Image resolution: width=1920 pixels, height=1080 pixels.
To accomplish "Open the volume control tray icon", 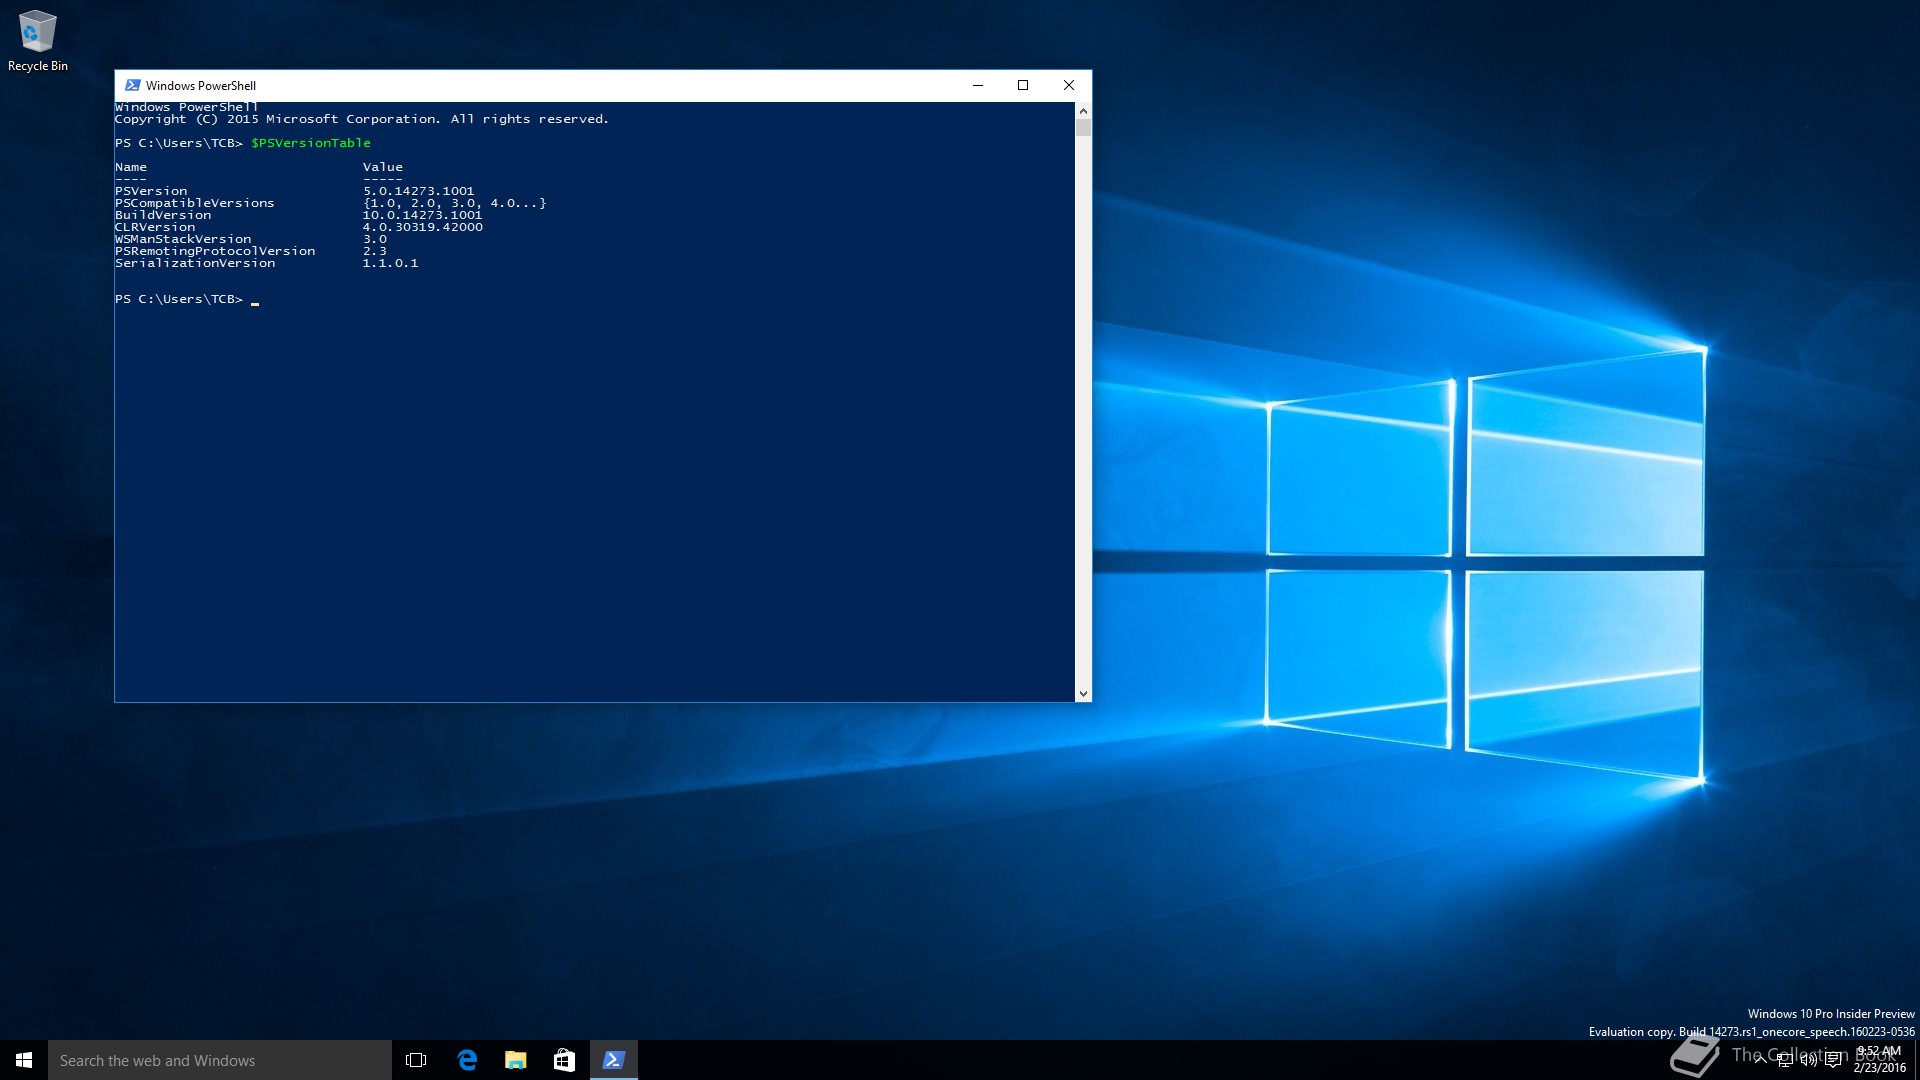I will pos(1808,1060).
